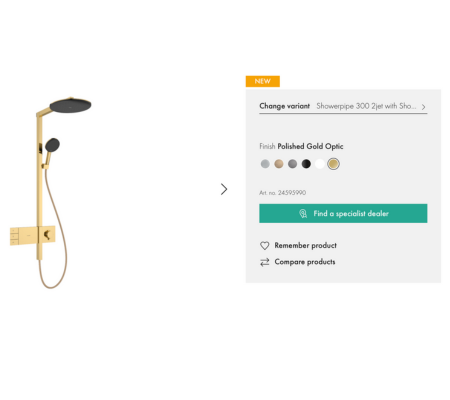Image resolution: width=450 pixels, height=400 pixels.
Task: Choose the matt white finish swatch
Action: coord(320,164)
